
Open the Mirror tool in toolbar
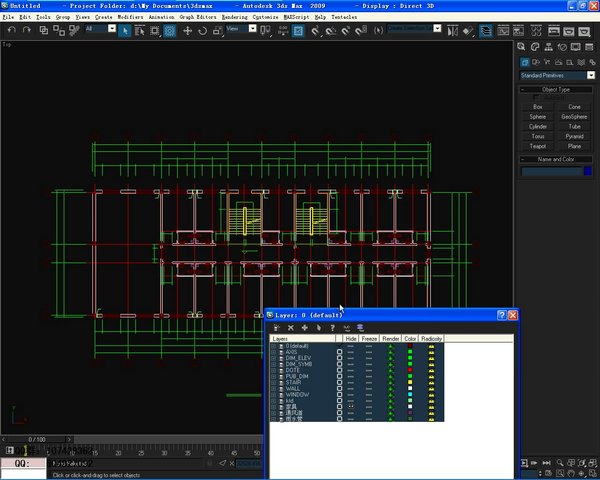[452, 31]
